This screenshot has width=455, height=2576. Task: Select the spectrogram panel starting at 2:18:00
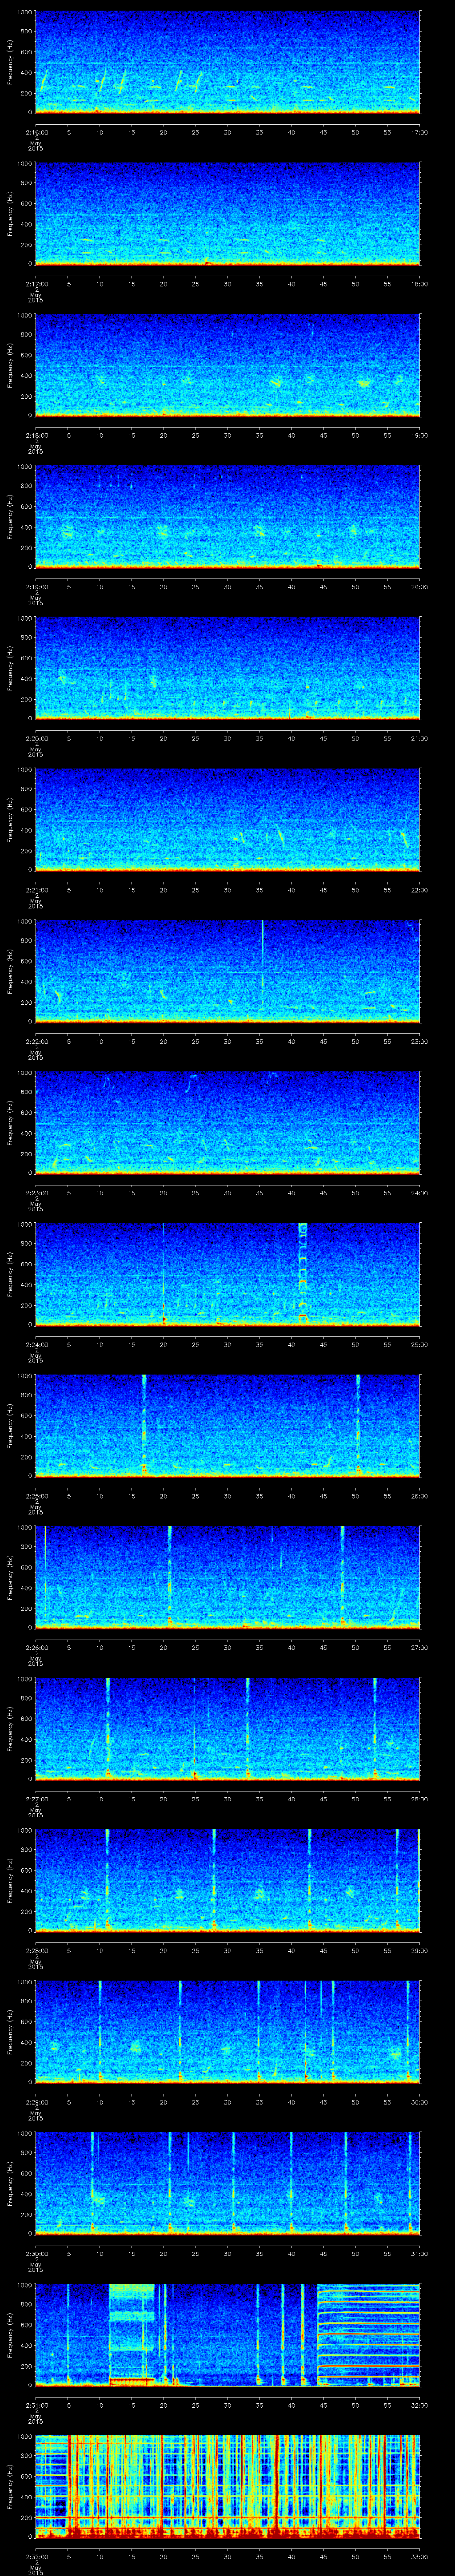[227, 365]
